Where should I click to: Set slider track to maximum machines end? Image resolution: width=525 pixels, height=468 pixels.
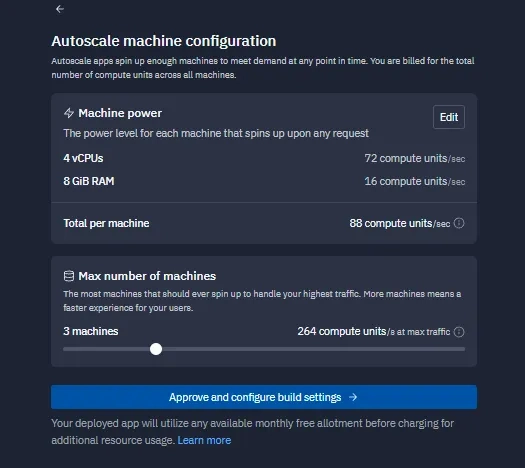[x=463, y=349]
